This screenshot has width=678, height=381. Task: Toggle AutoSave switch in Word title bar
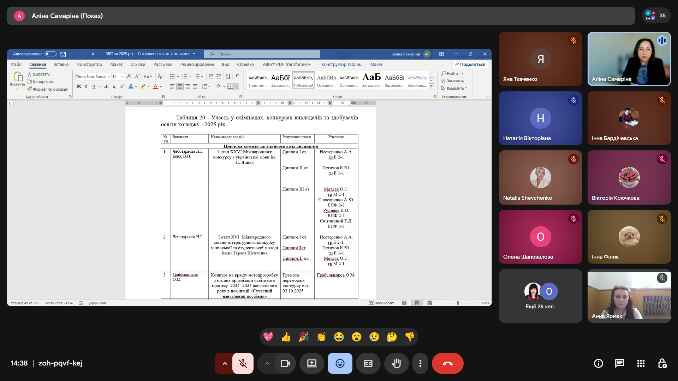tap(50, 54)
